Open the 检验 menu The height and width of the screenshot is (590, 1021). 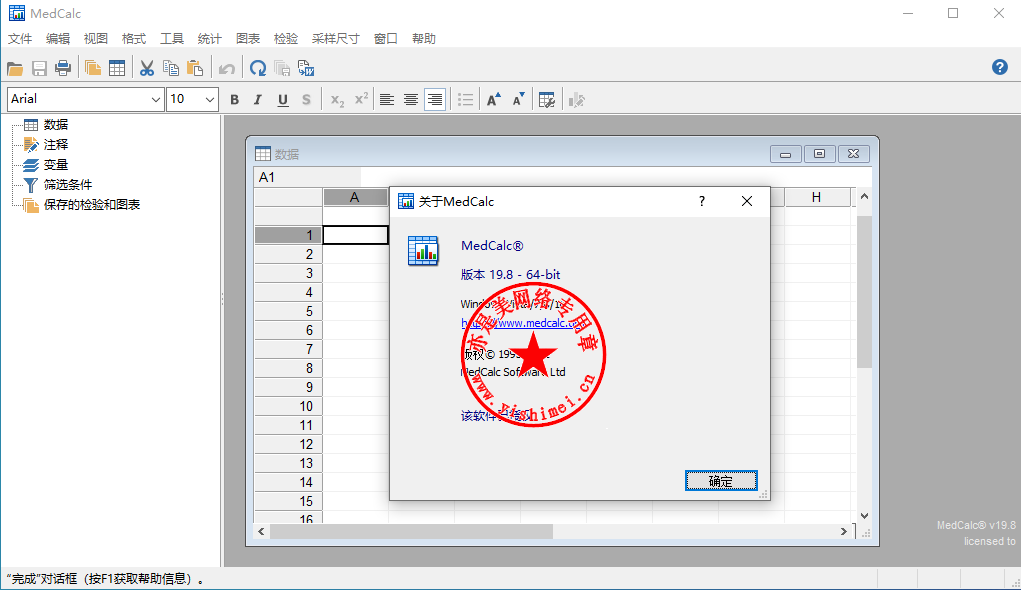[286, 38]
